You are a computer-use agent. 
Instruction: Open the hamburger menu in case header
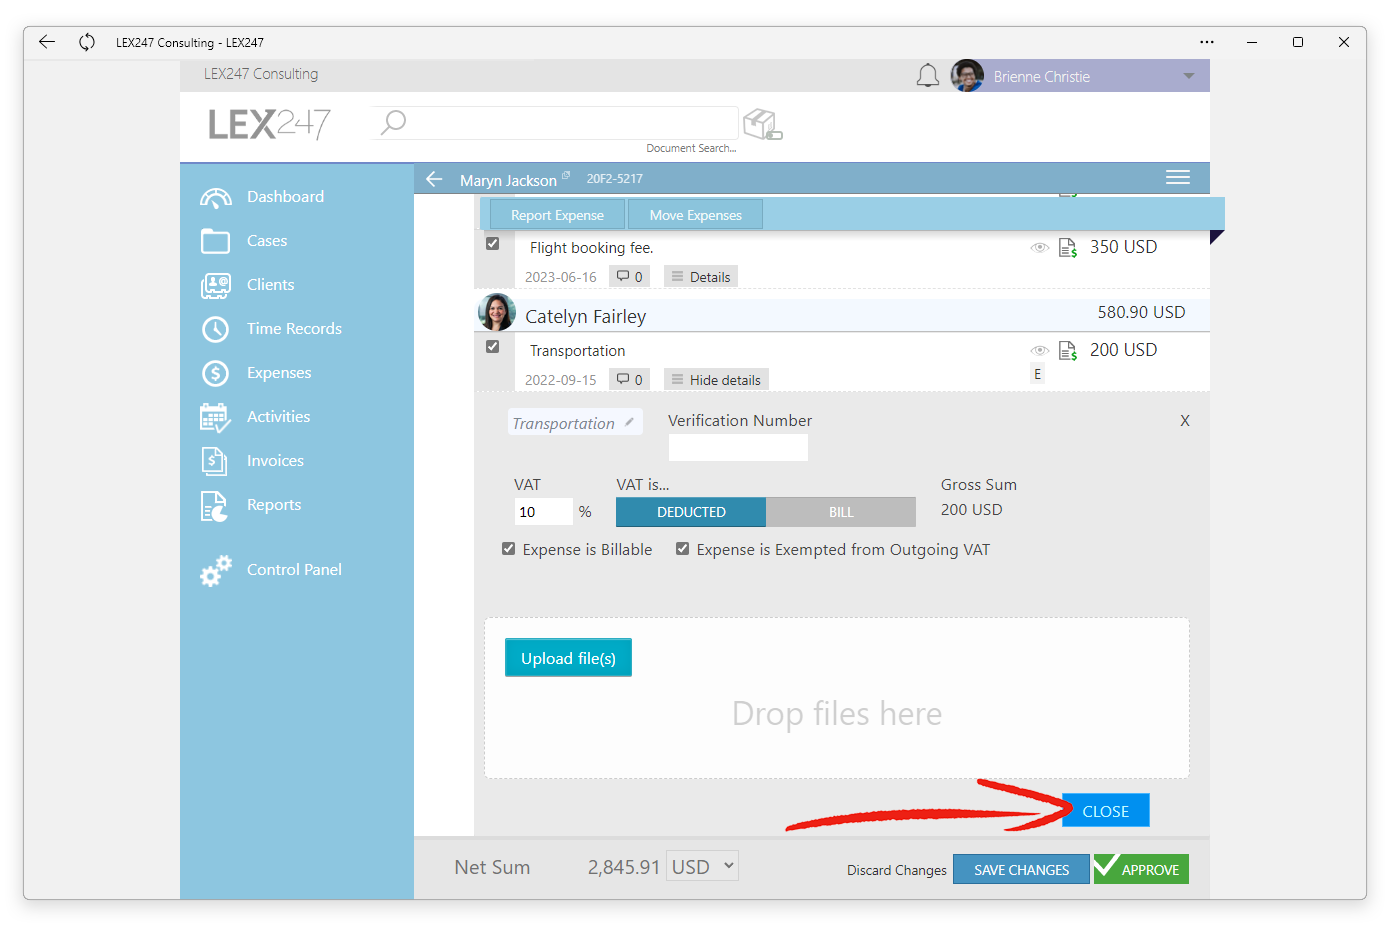coord(1178,178)
